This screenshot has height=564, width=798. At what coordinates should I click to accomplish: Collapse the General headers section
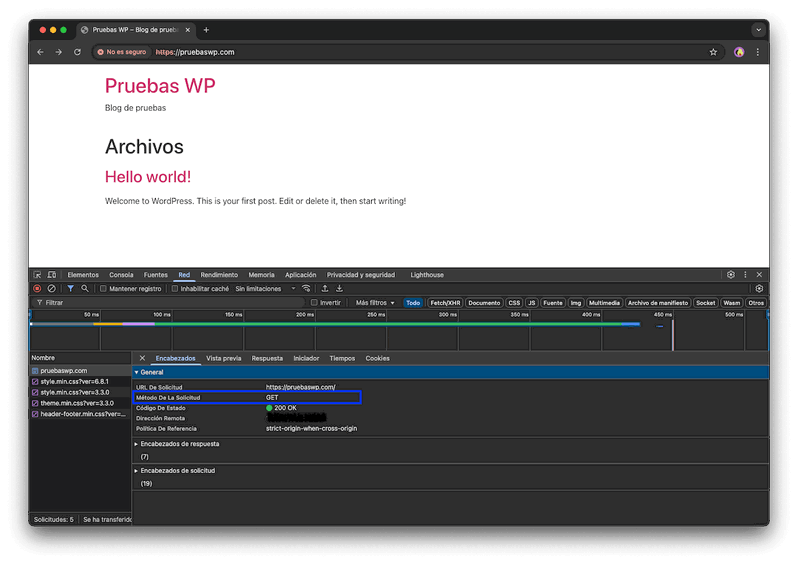pos(450,372)
